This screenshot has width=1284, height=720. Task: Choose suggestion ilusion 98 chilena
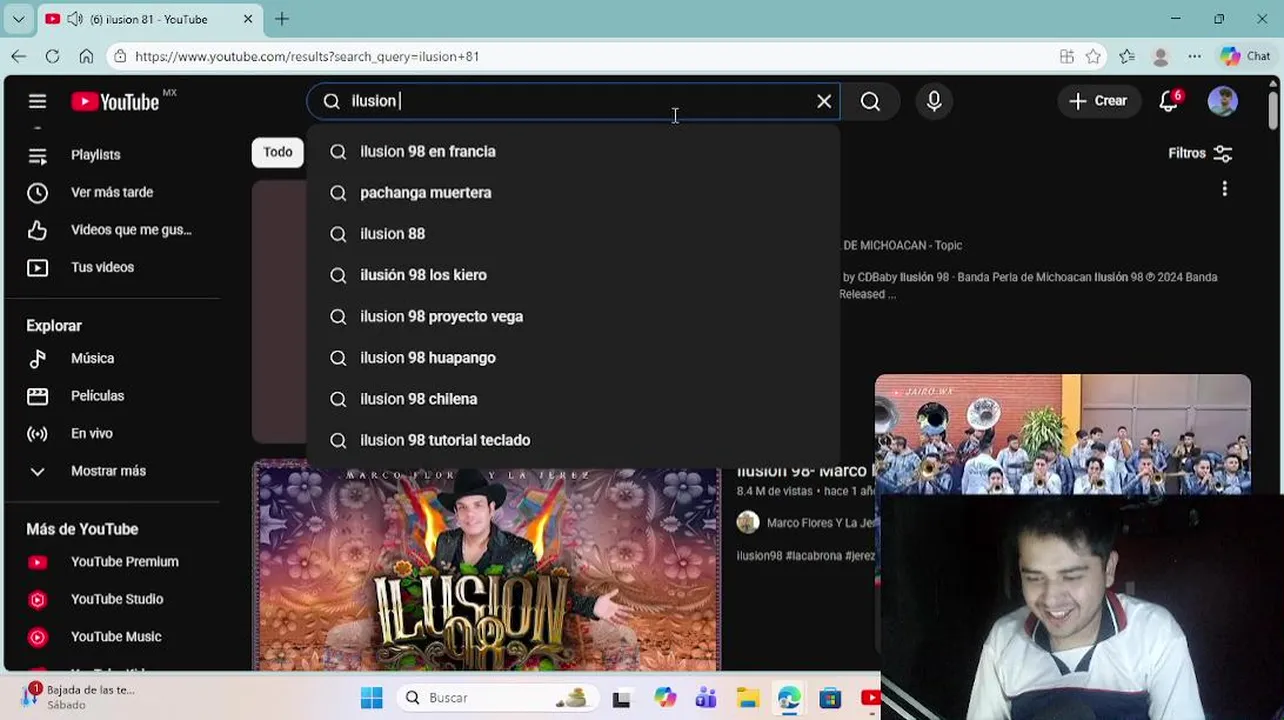pyautogui.click(x=573, y=399)
